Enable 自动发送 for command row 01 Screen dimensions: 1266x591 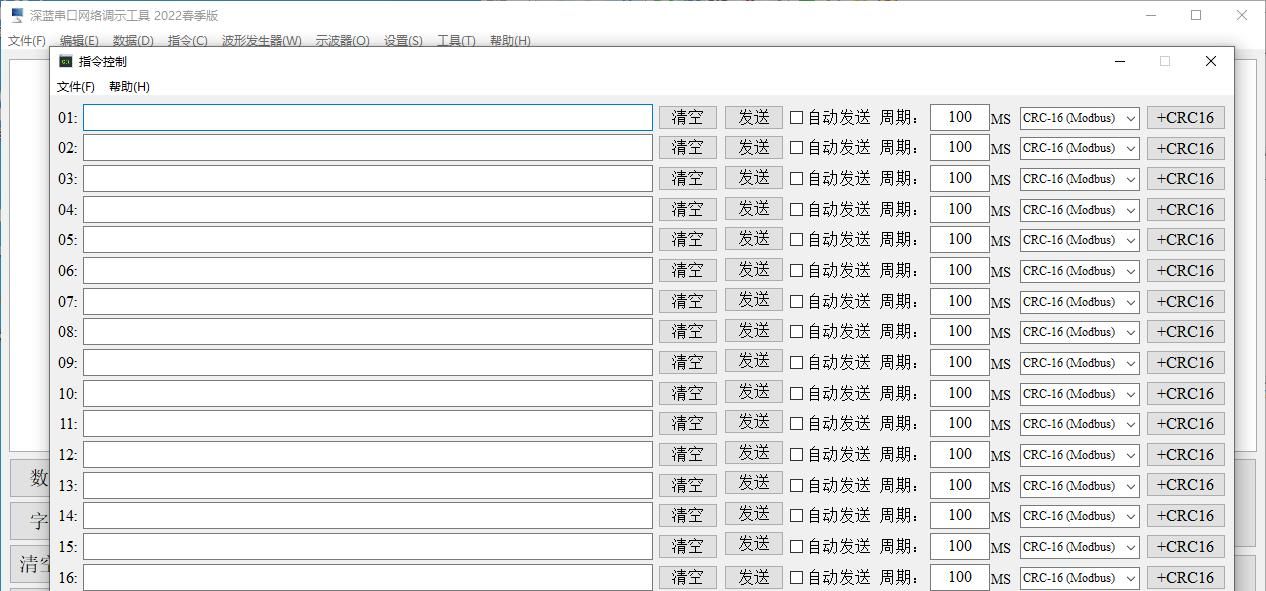[795, 117]
